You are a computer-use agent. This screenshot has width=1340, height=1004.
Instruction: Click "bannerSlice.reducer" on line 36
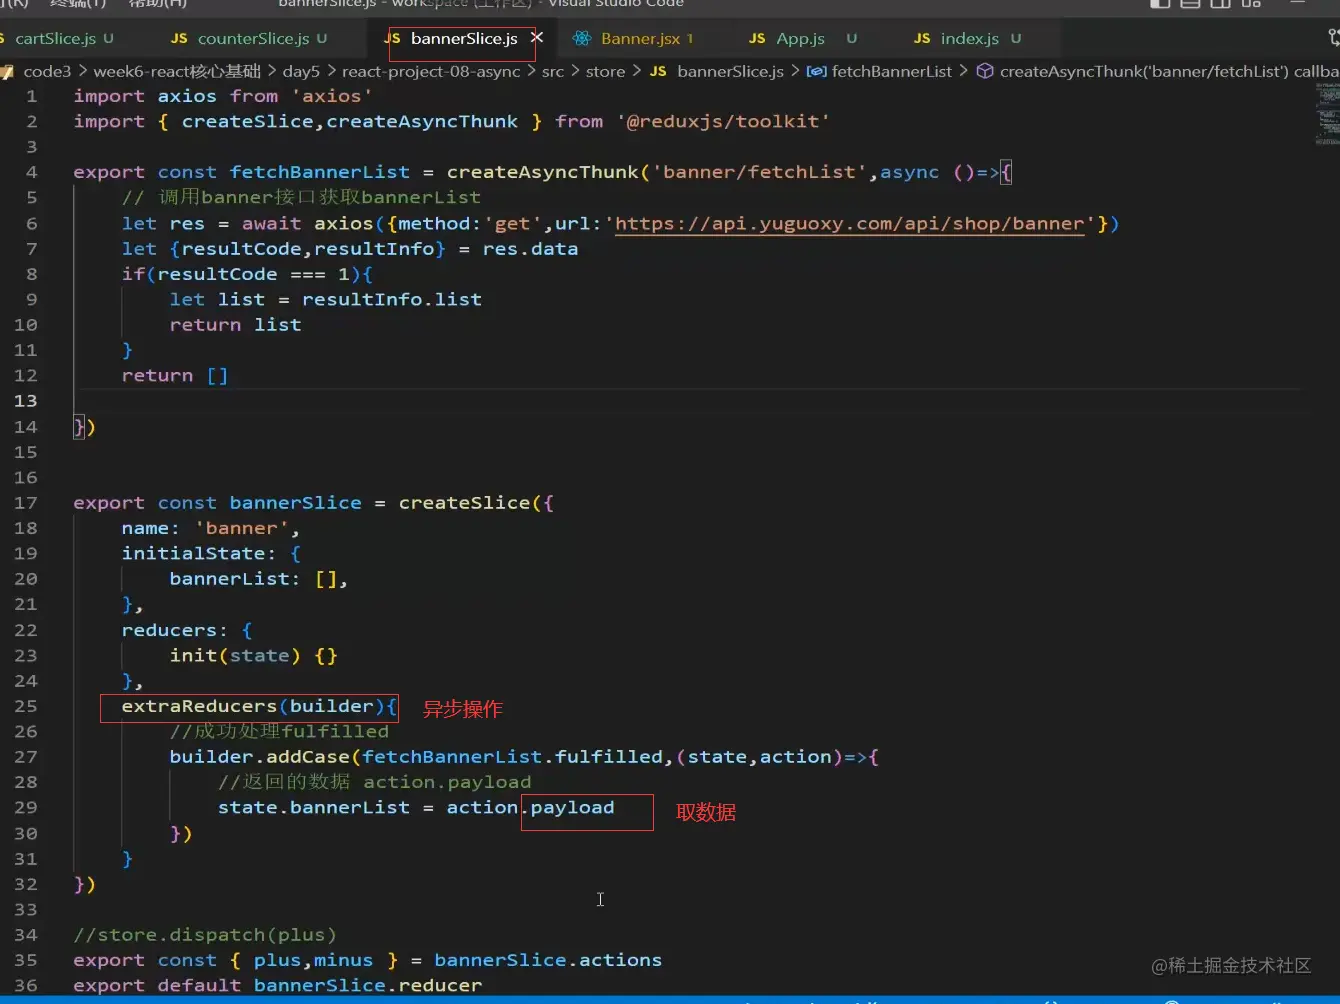[368, 985]
